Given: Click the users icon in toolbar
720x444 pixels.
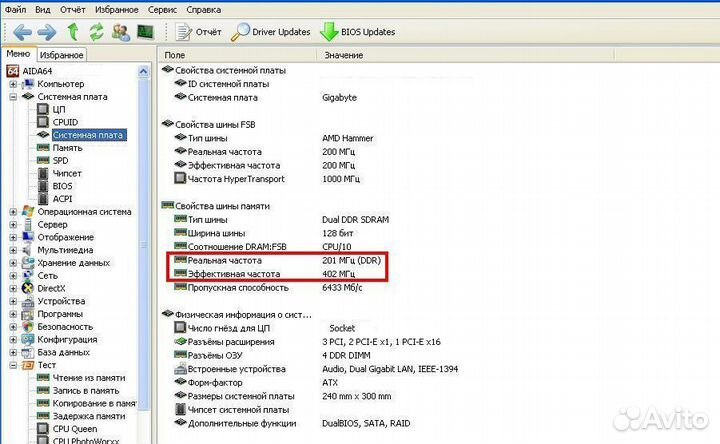Looking at the screenshot, I should (x=121, y=31).
